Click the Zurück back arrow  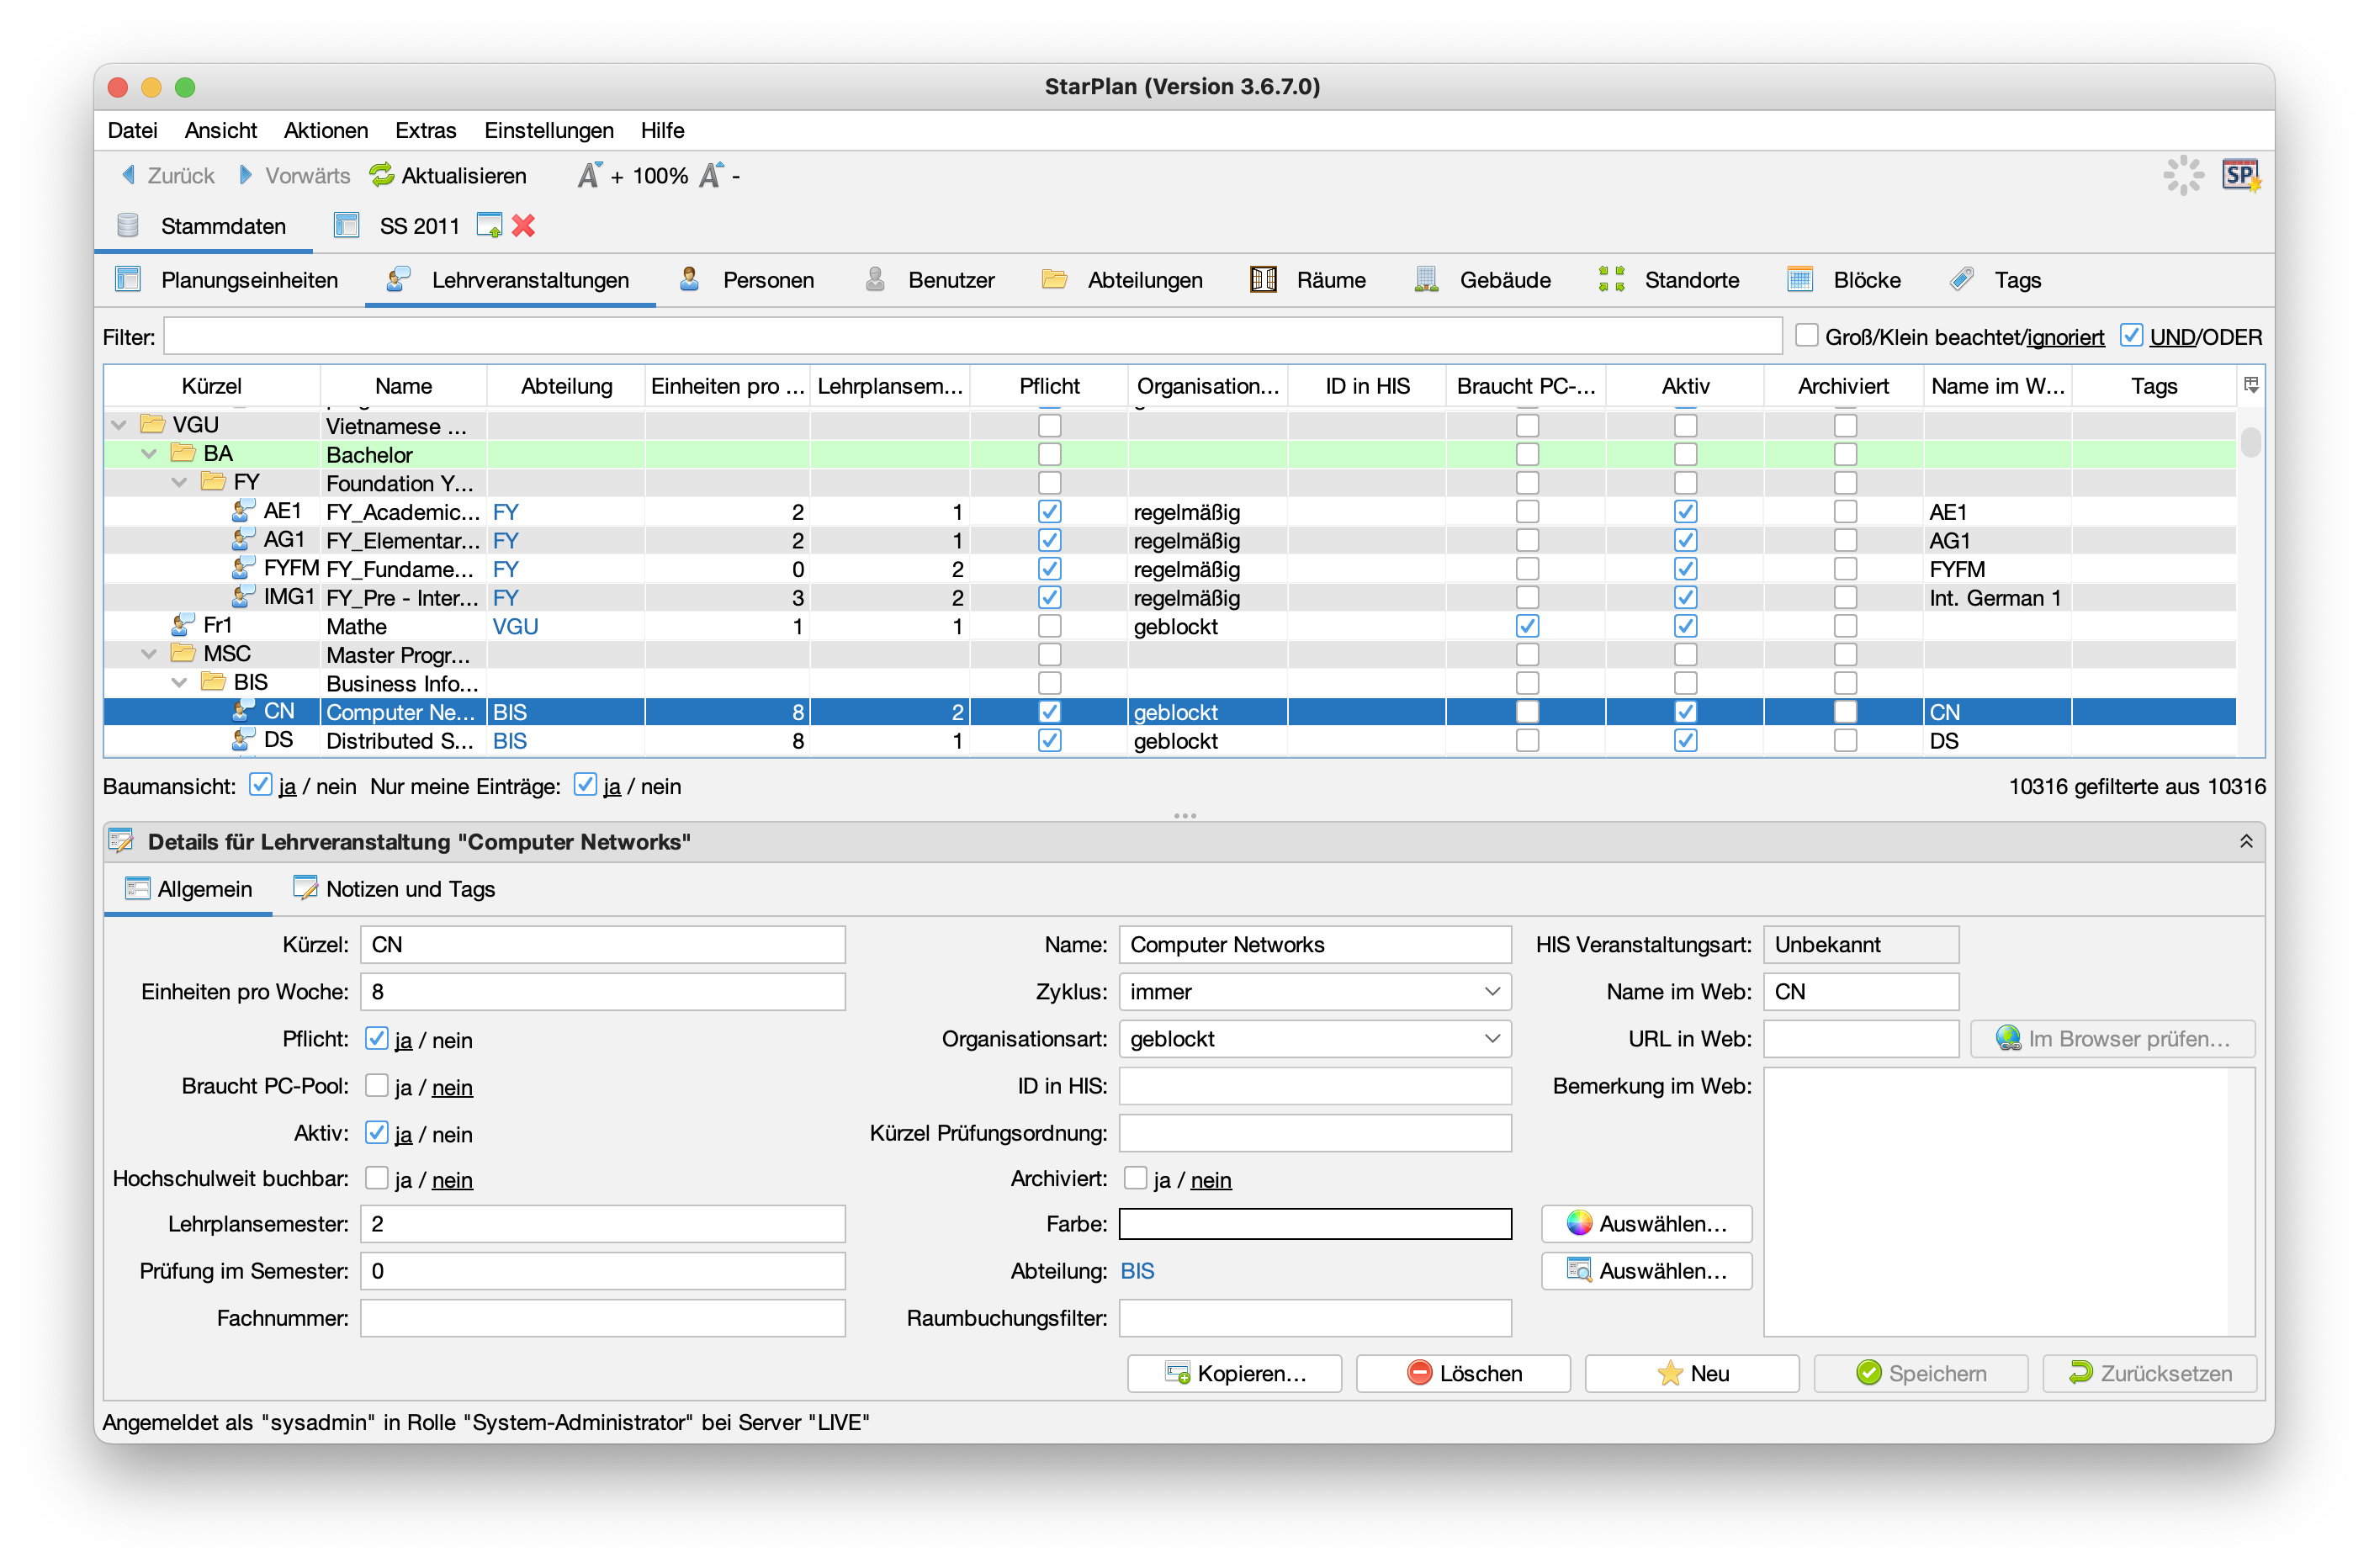coord(129,176)
